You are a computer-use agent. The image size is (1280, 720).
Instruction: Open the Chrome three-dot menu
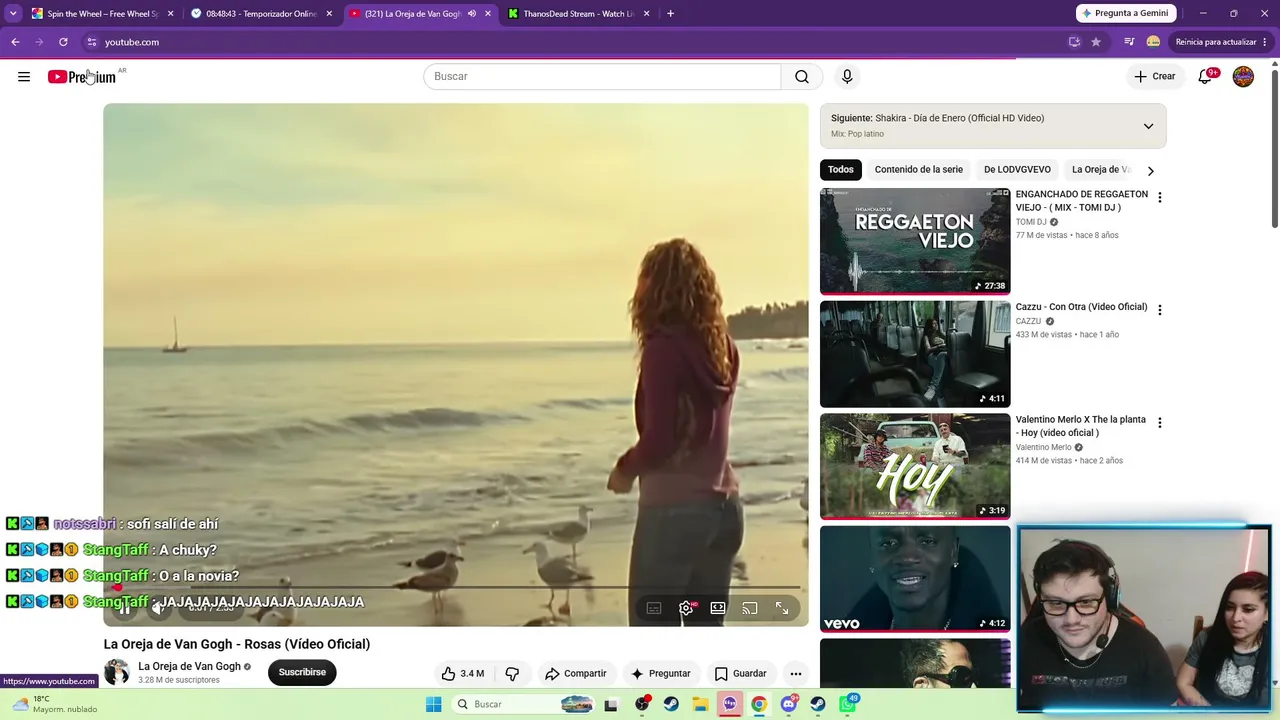pyautogui.click(x=1265, y=42)
